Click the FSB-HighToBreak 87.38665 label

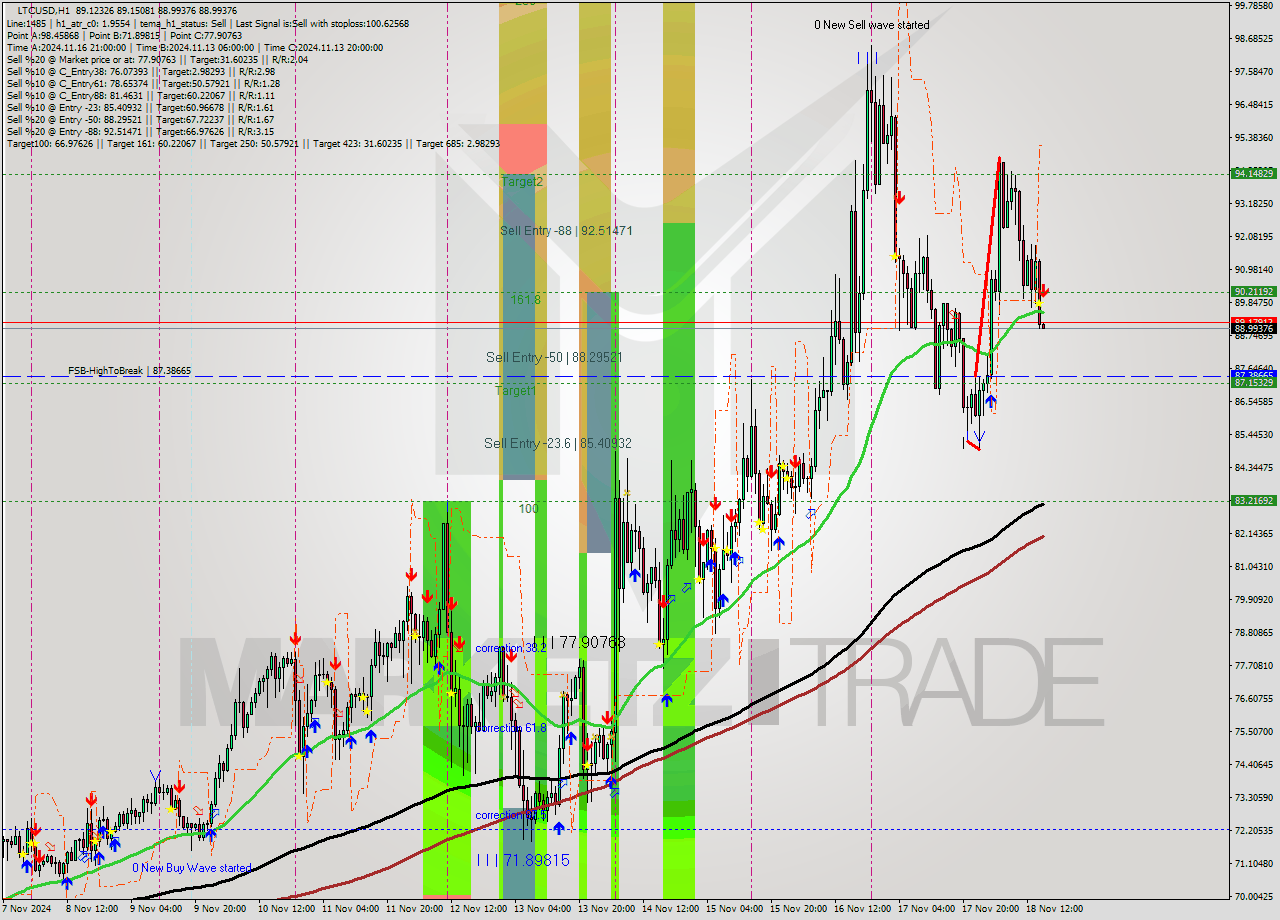(x=129, y=371)
